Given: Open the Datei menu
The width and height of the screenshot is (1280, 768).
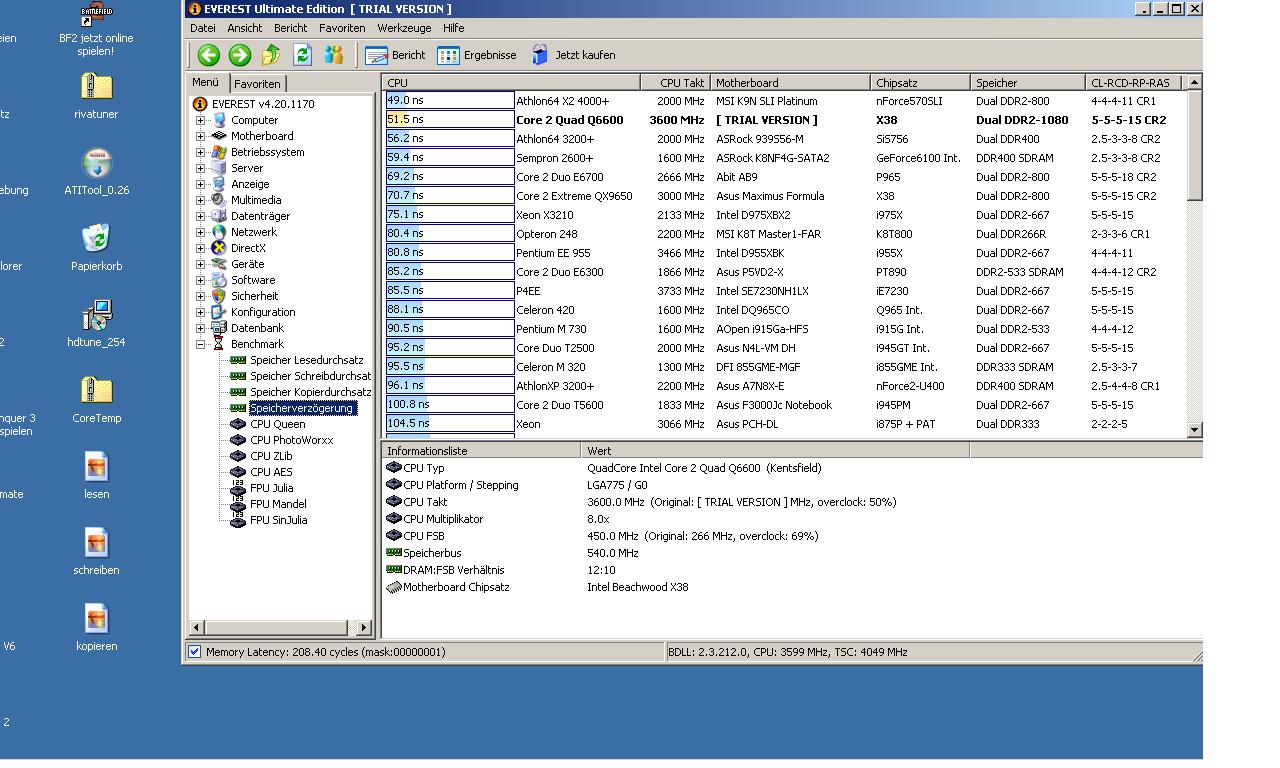Looking at the screenshot, I should tap(203, 28).
